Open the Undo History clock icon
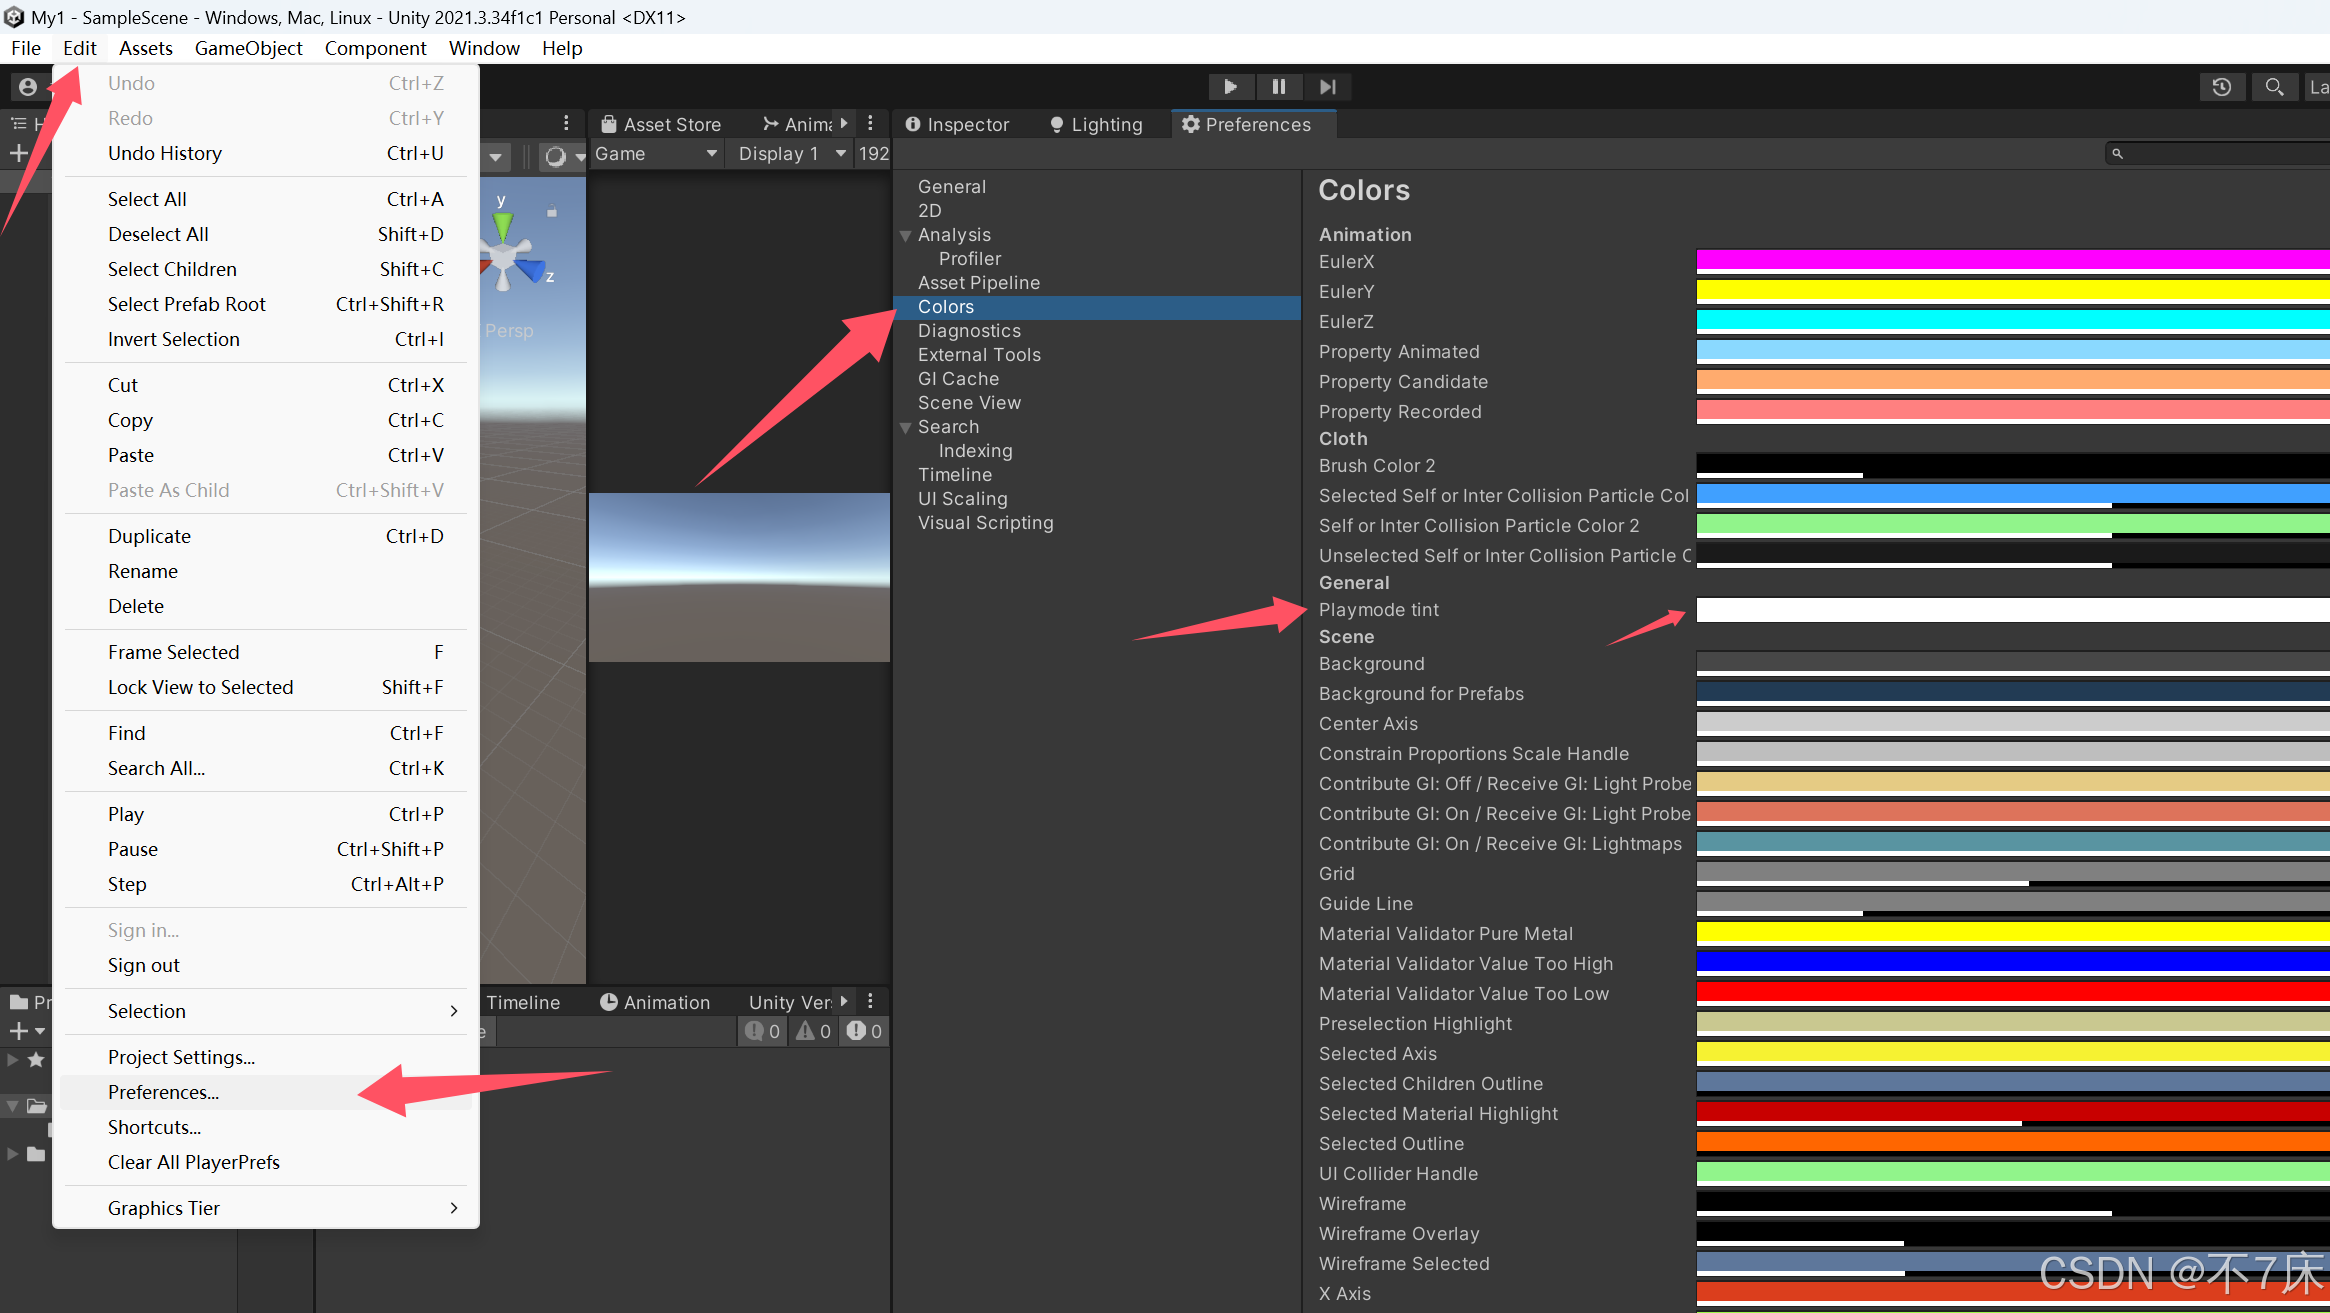This screenshot has height=1313, width=2330. [2221, 87]
